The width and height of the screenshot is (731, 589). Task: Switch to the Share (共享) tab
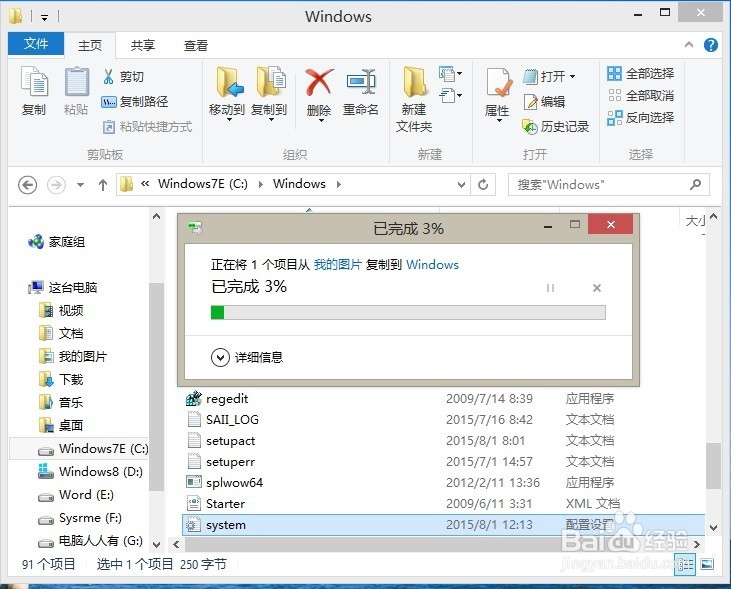143,46
